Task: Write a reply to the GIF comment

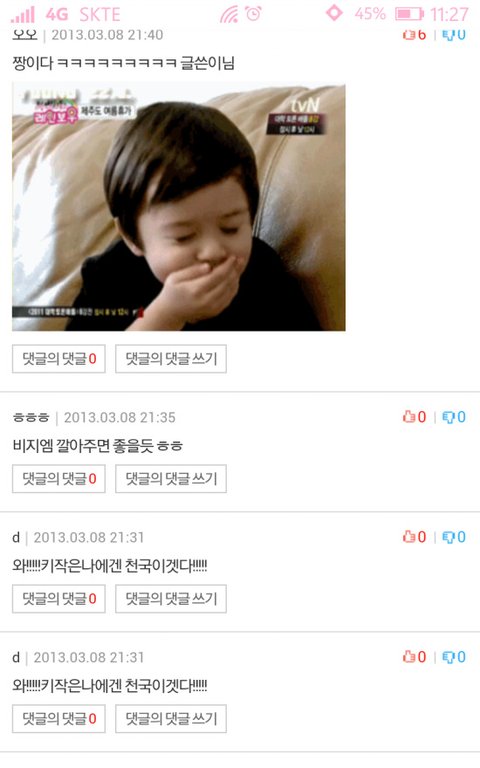Action: pos(171,359)
